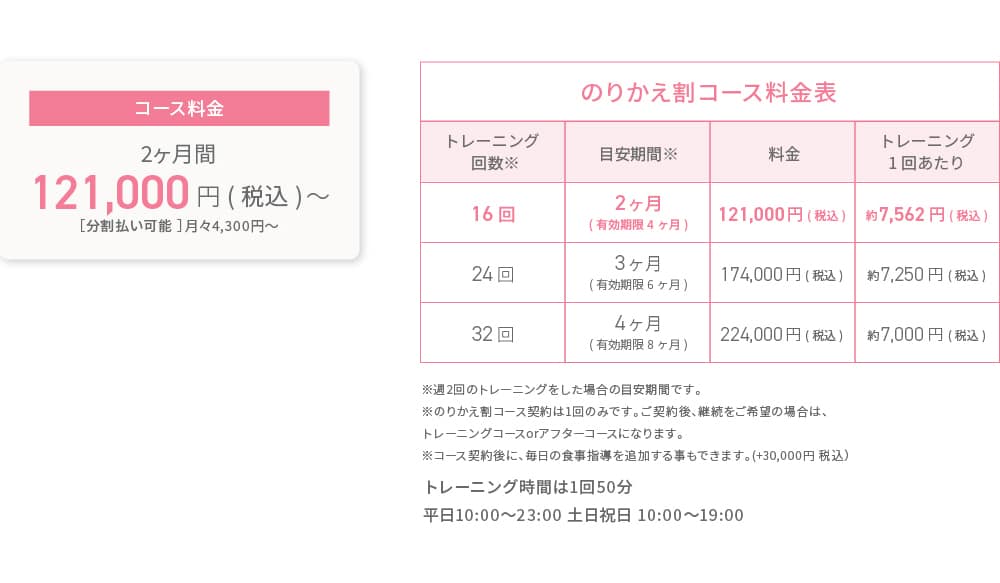Click the 約7,250円 per-session cell
Image resolution: width=1000 pixels, height=583 pixels.
927,274
